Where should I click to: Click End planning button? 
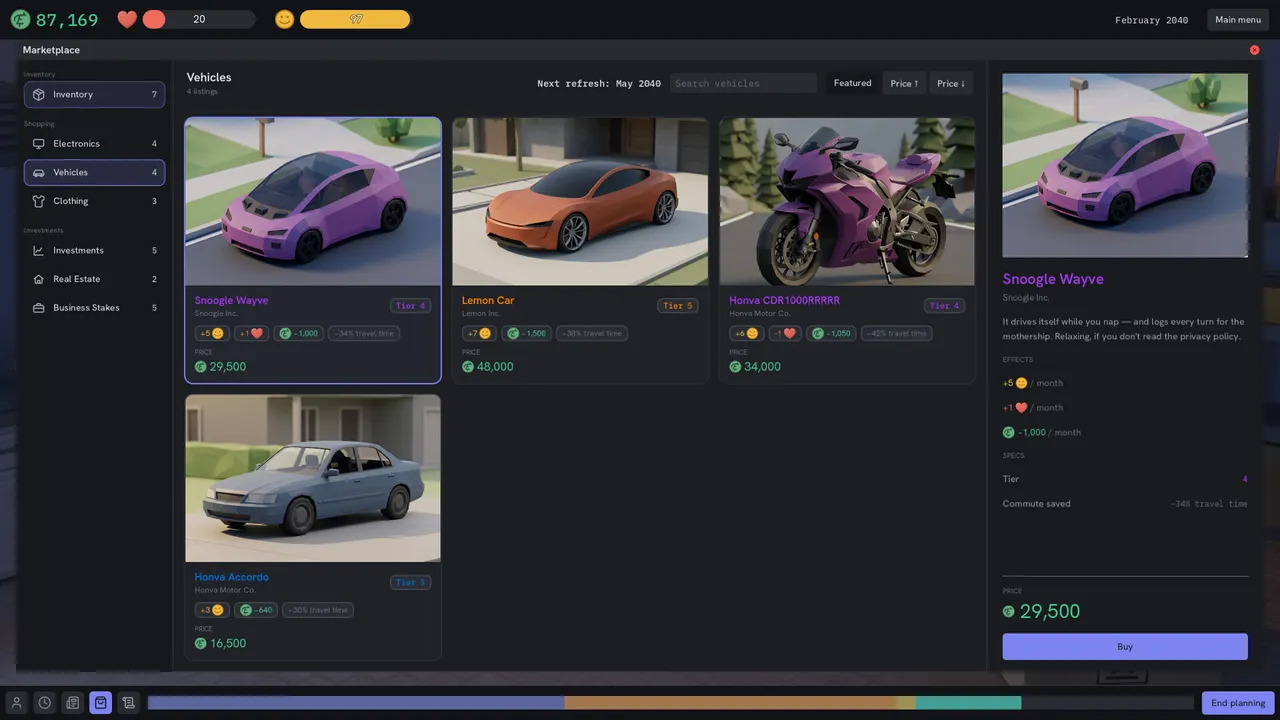tap(1238, 703)
